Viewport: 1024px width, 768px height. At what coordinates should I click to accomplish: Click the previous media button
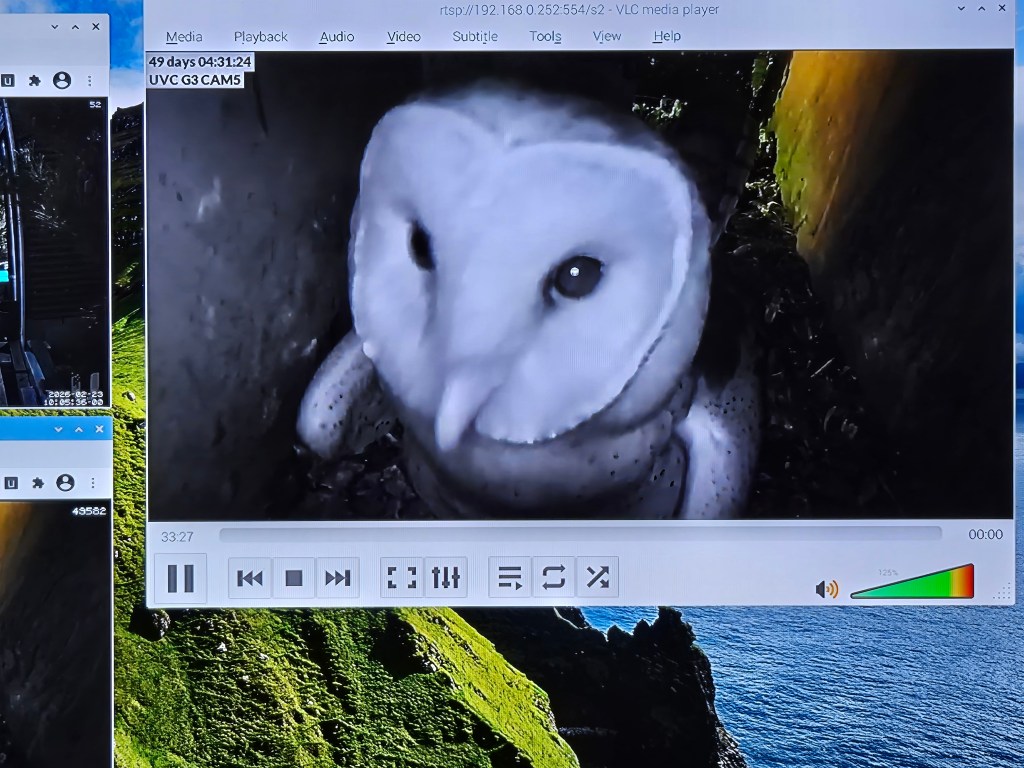[250, 578]
